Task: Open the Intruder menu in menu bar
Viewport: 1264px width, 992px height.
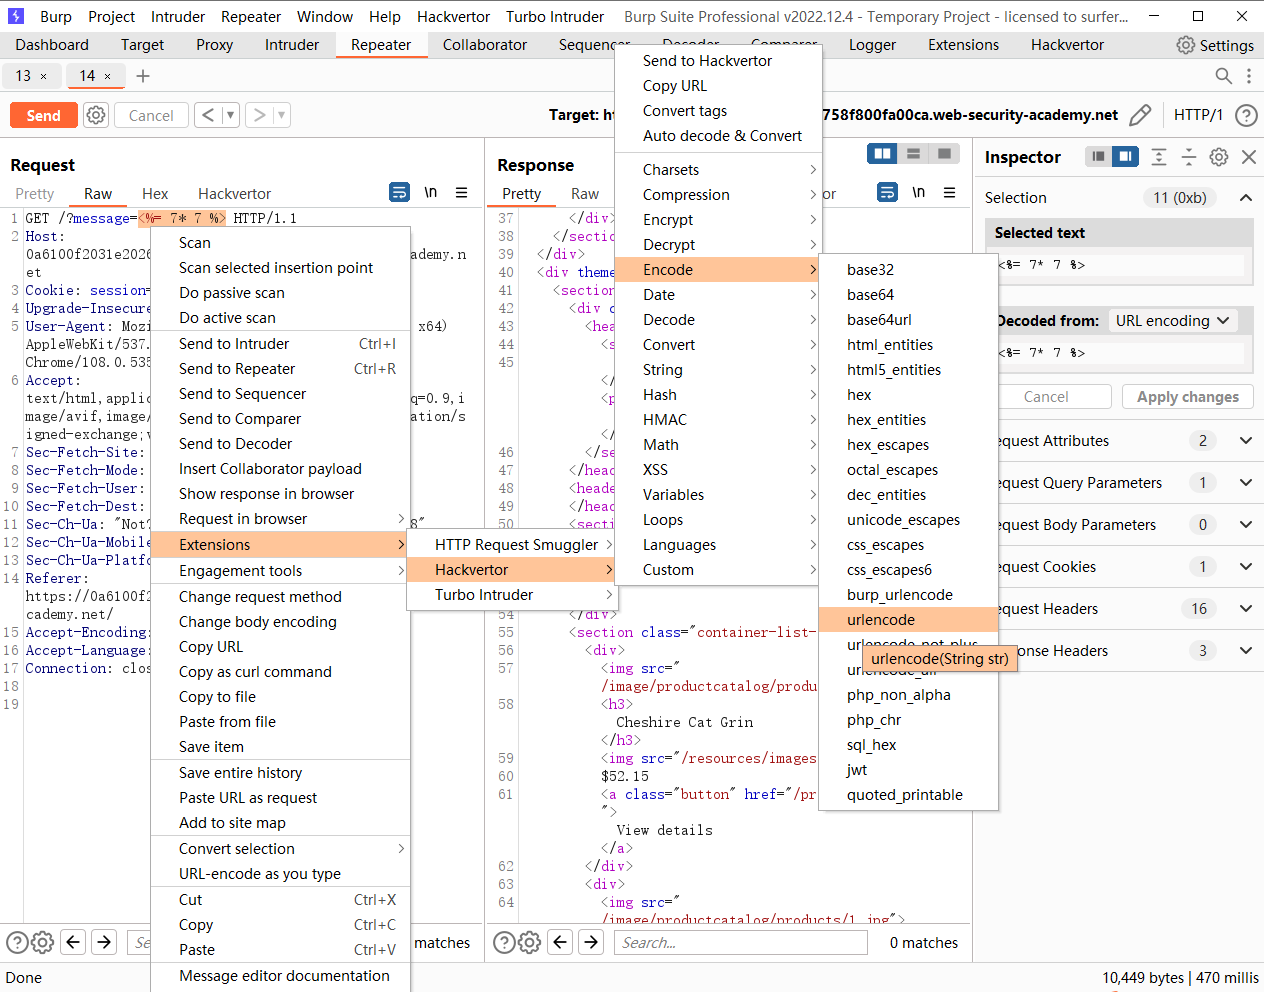Action: pos(178,17)
